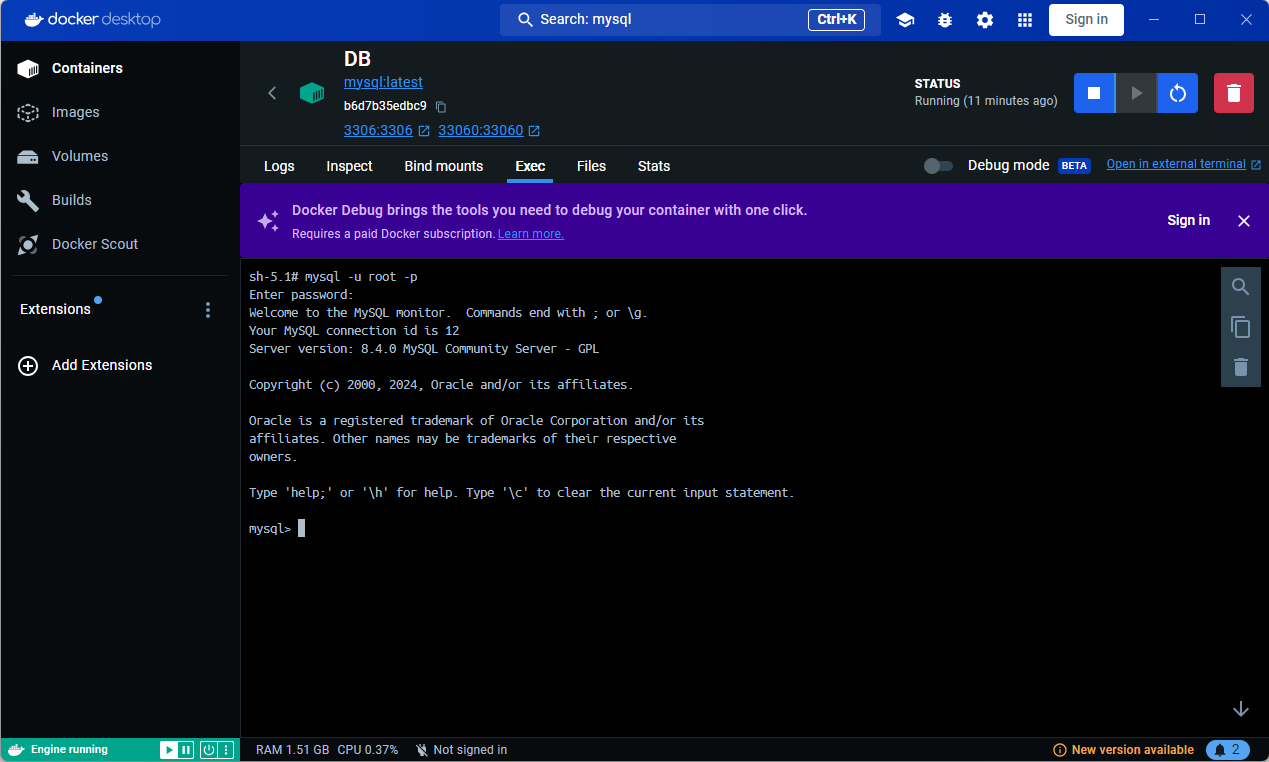Screen dimensions: 1269x762
Task: Click the start (play) container button
Action: pyautogui.click(x=1136, y=93)
